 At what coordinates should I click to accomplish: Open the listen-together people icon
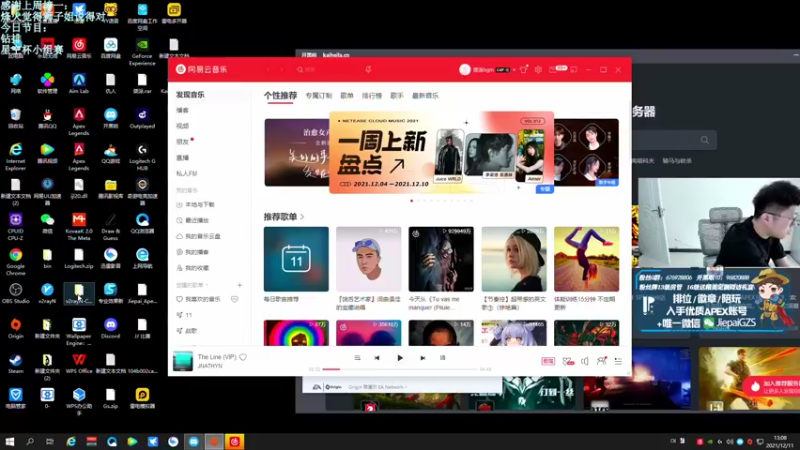602,361
